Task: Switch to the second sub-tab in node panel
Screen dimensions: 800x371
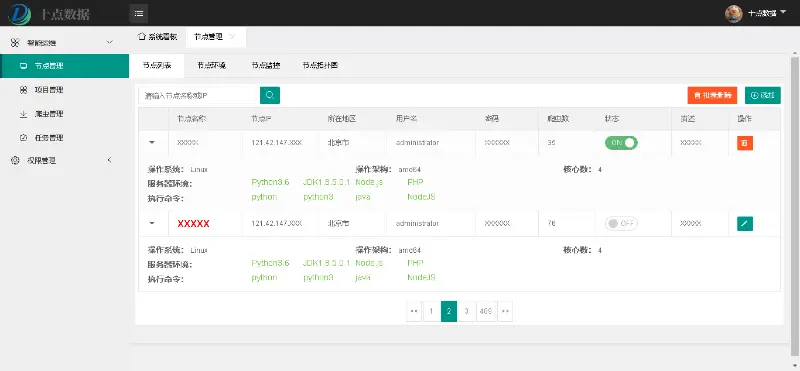Action: 212,66
